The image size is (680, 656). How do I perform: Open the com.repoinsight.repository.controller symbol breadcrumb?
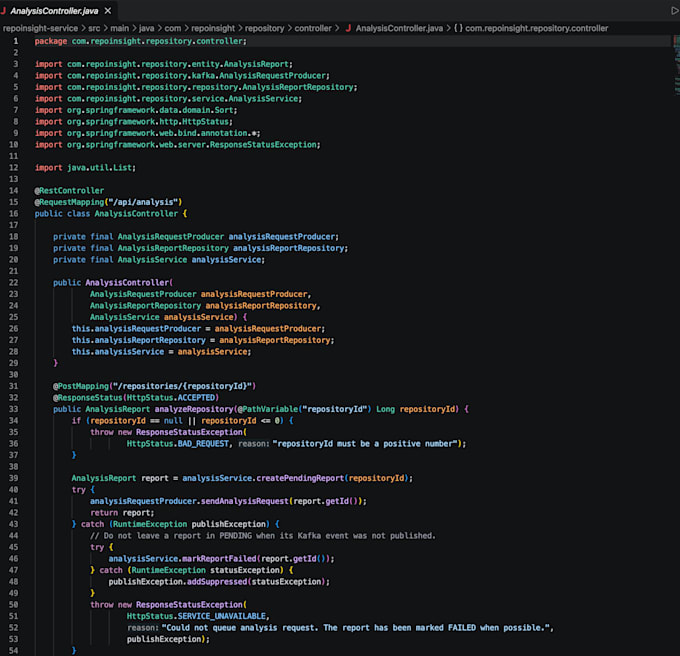[536, 28]
